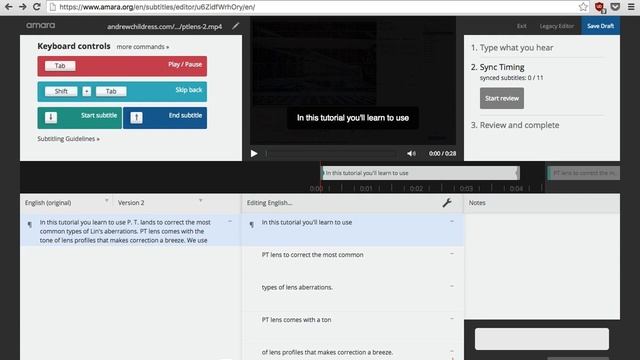The height and width of the screenshot is (360, 640).
Task: Click the Shift + Tab Skip back control
Action: (122, 92)
